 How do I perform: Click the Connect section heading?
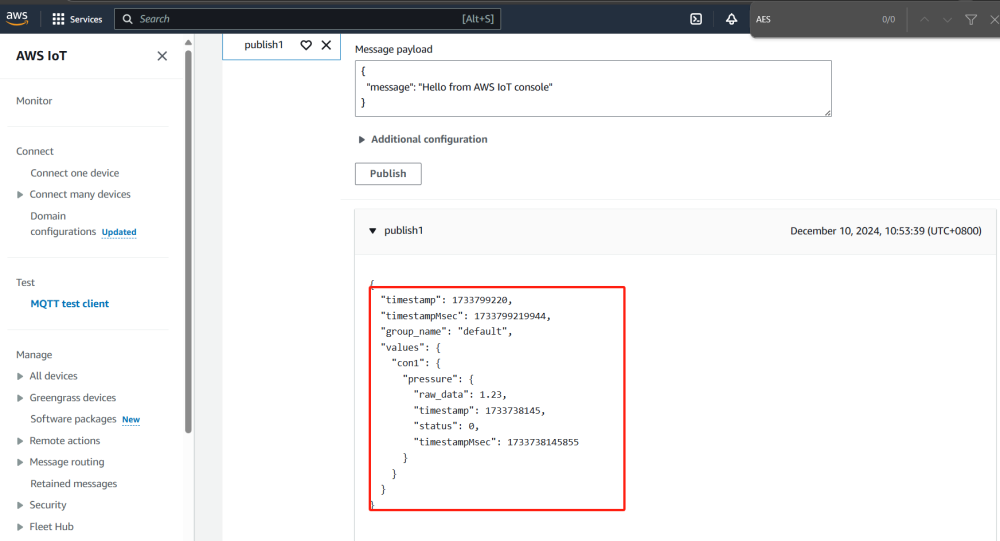coord(35,151)
